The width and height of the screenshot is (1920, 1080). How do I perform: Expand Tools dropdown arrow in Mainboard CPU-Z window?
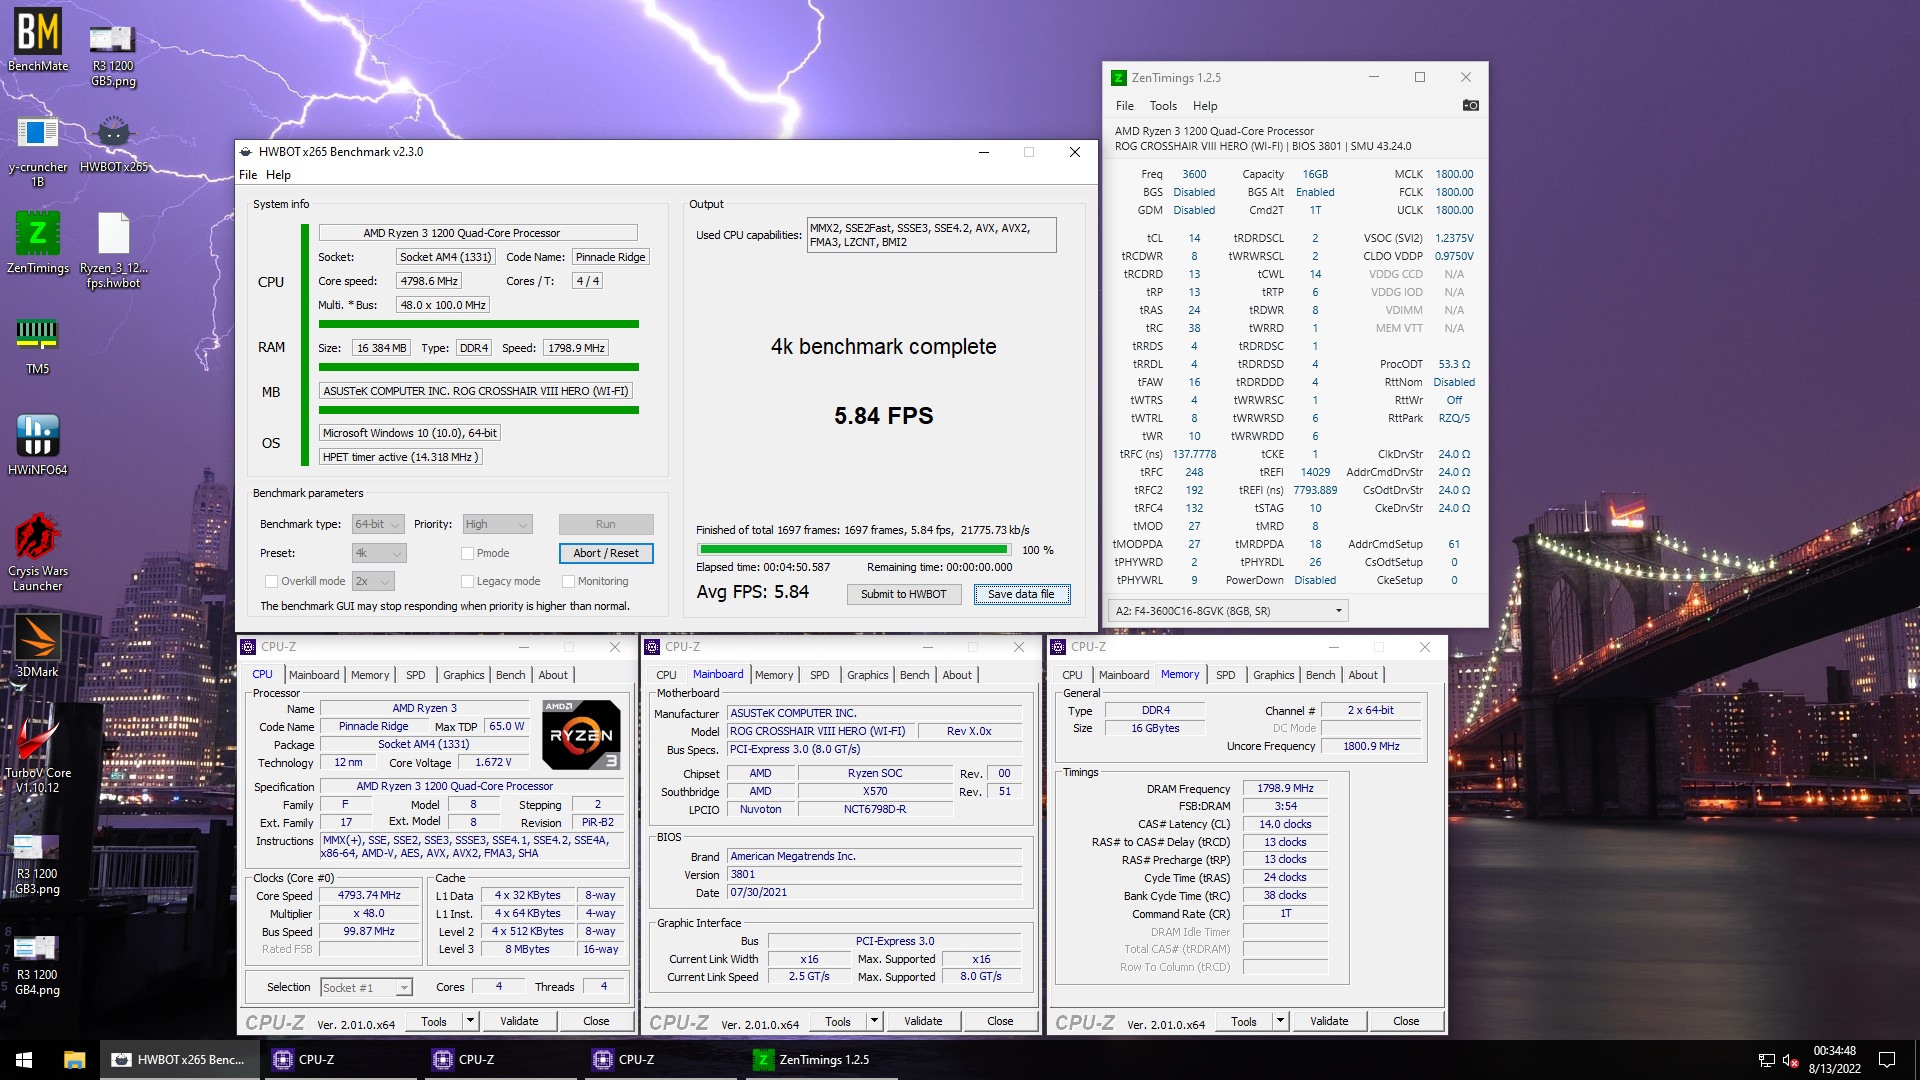point(874,1021)
